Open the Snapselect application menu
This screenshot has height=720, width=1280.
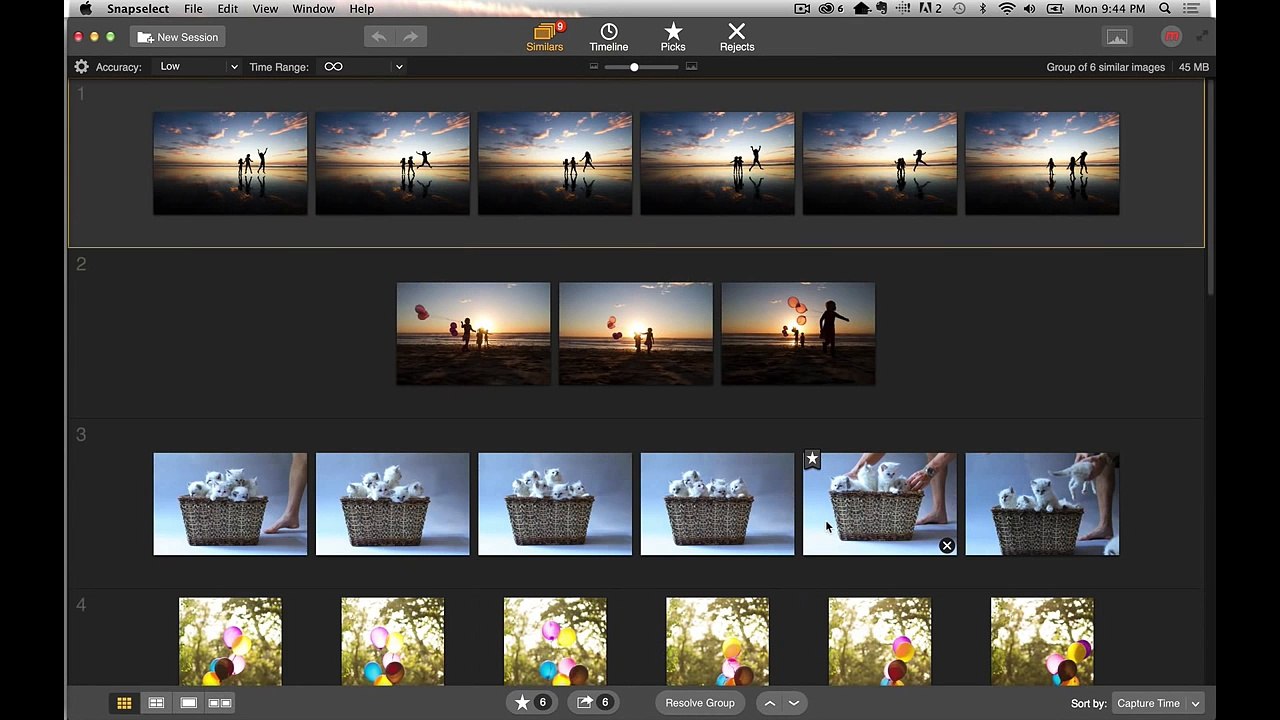(x=138, y=9)
